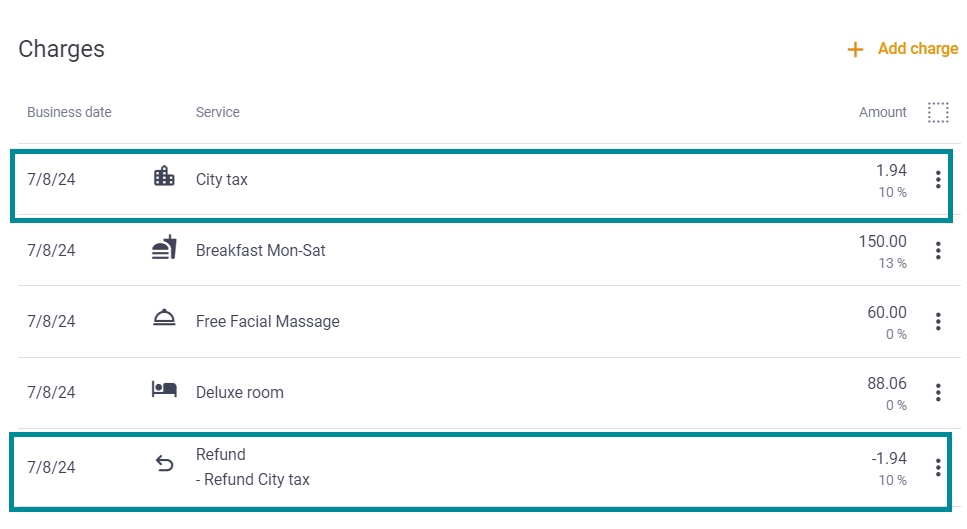Image resolution: width=967 pixels, height=529 pixels.
Task: Click the Amount column header
Action: 883,112
